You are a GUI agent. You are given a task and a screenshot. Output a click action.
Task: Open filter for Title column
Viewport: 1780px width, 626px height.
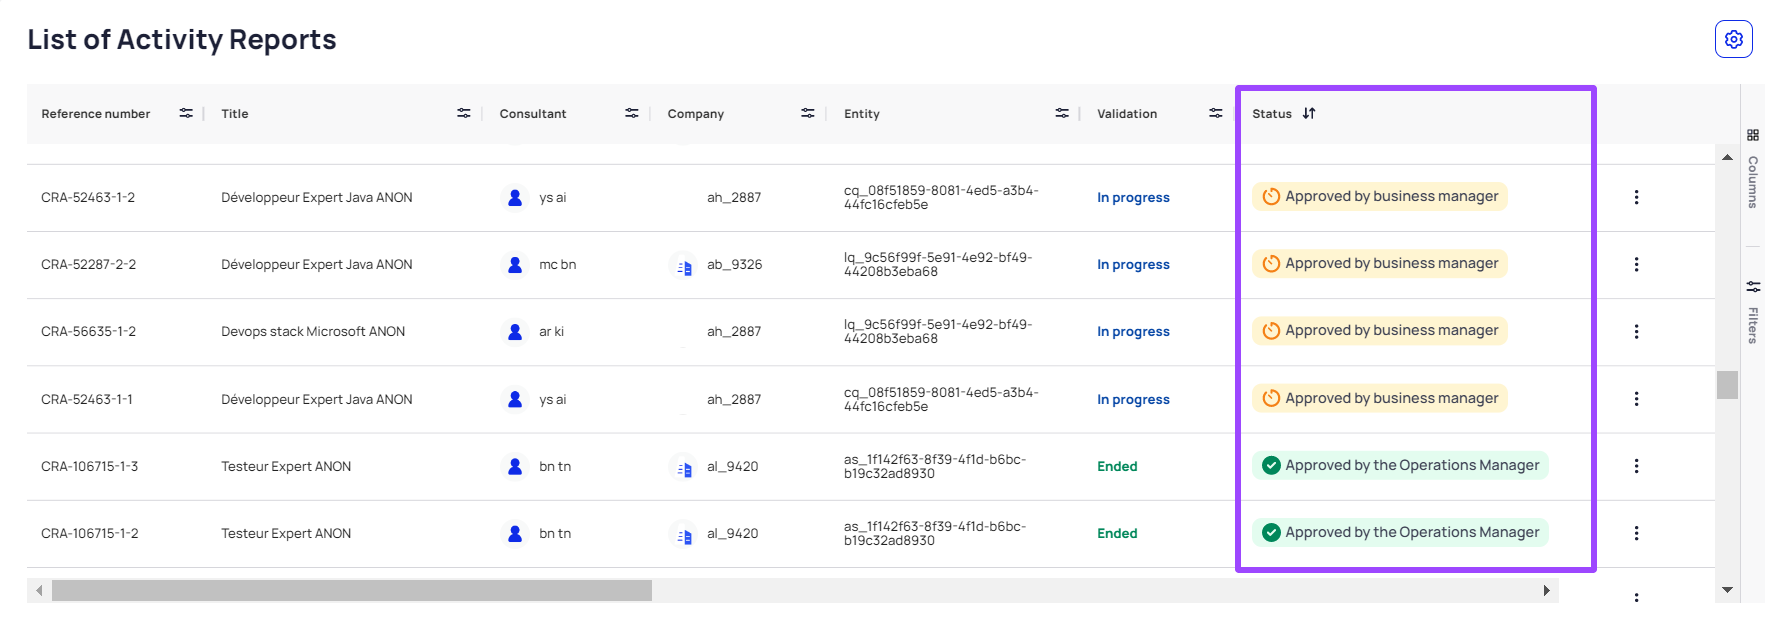[x=464, y=113]
